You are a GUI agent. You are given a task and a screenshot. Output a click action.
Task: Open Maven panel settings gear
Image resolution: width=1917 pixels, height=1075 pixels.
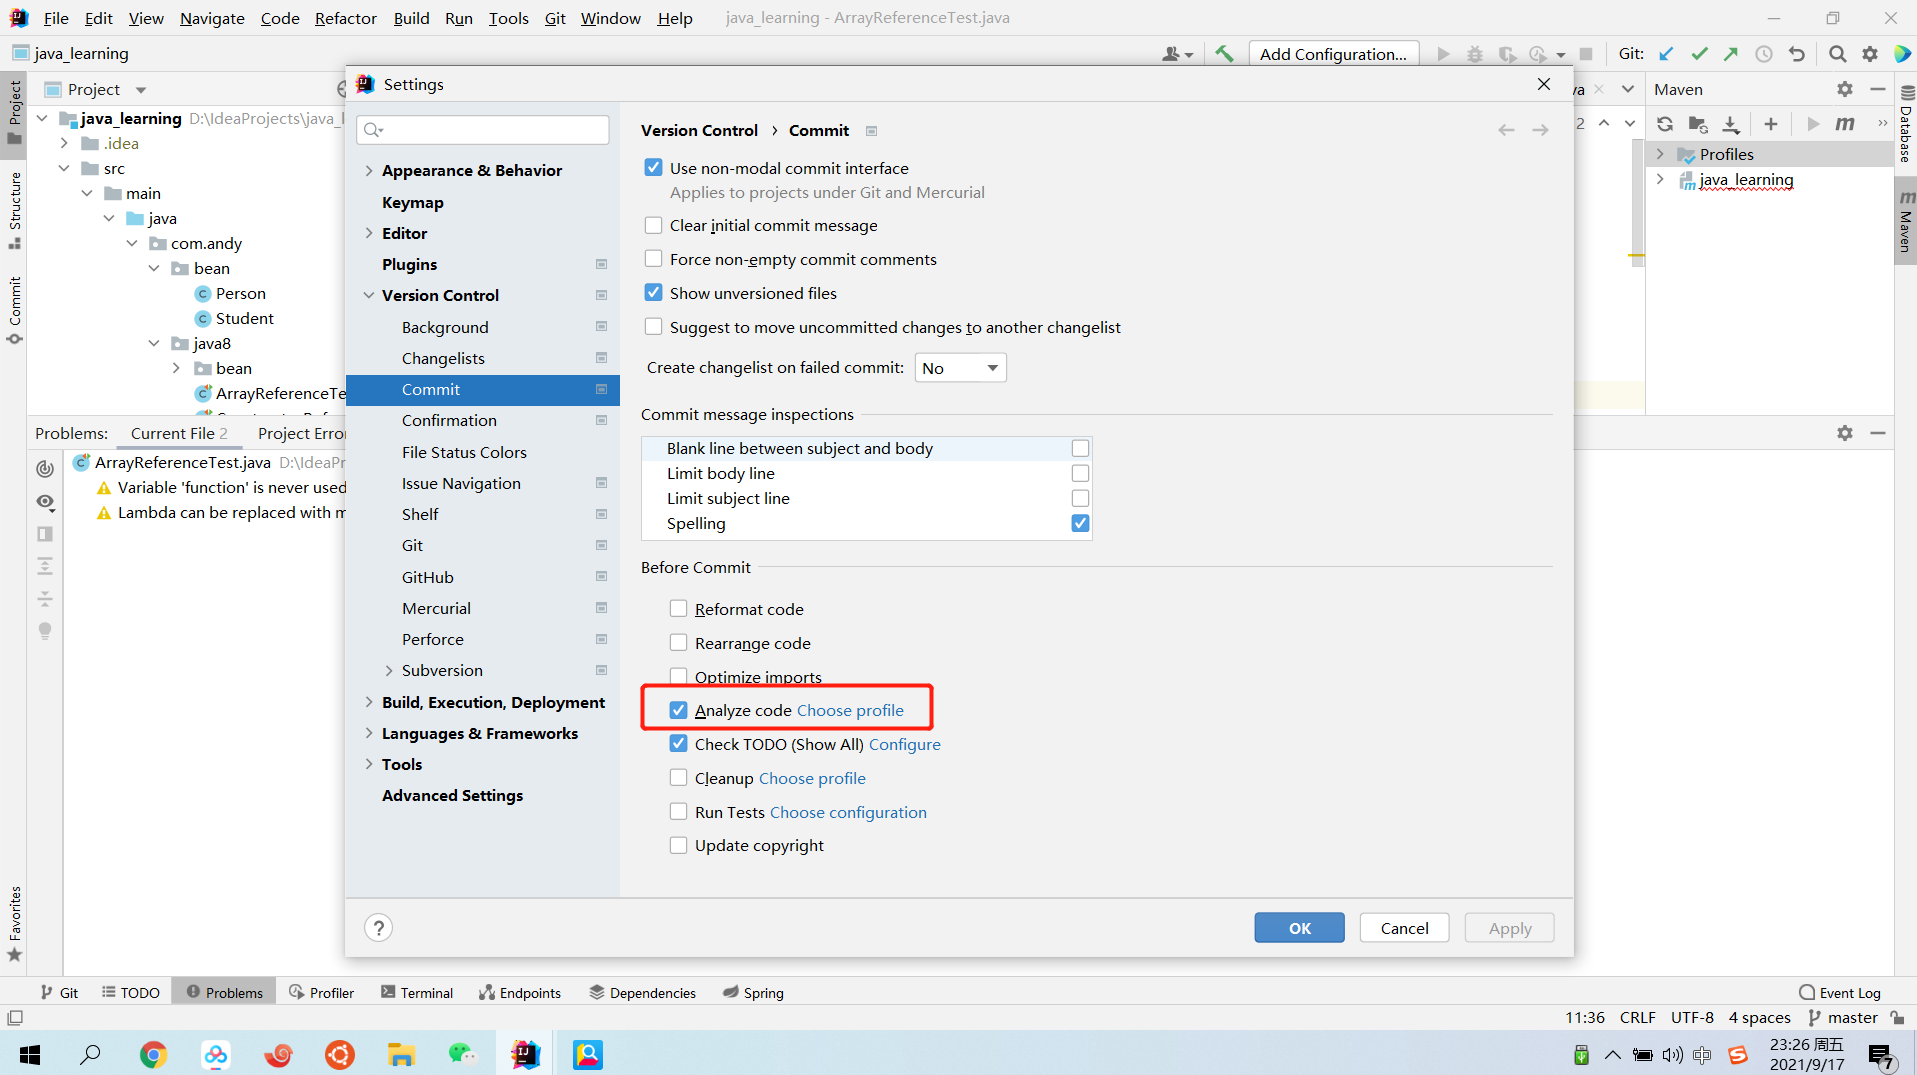[x=1845, y=89]
